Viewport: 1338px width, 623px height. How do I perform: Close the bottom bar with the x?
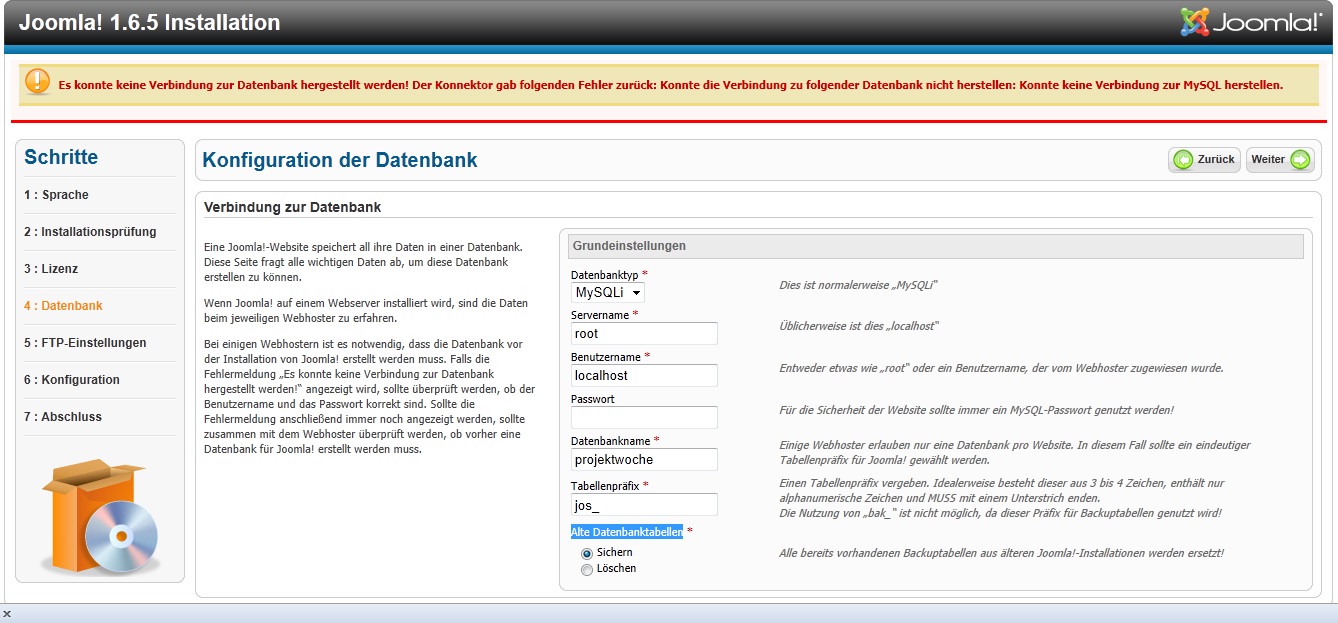[7, 614]
